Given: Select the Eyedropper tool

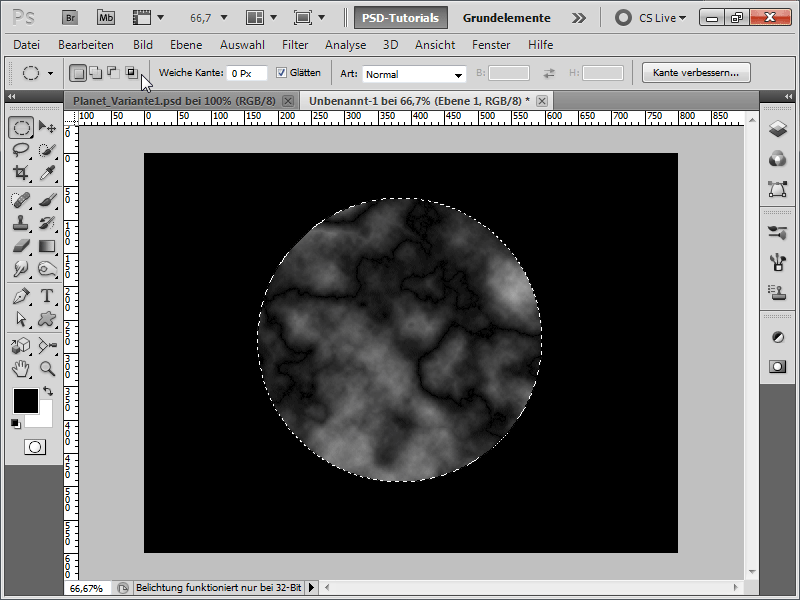Looking at the screenshot, I should [x=47, y=172].
